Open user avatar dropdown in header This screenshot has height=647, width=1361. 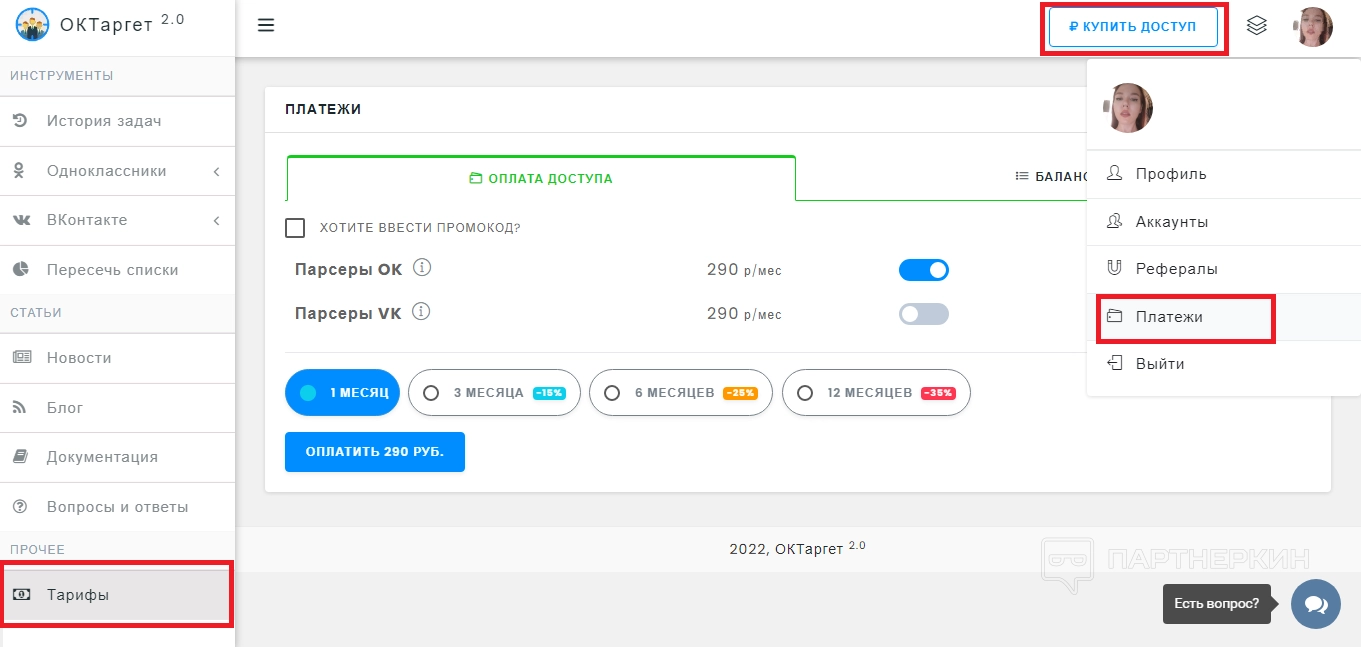pyautogui.click(x=1312, y=27)
